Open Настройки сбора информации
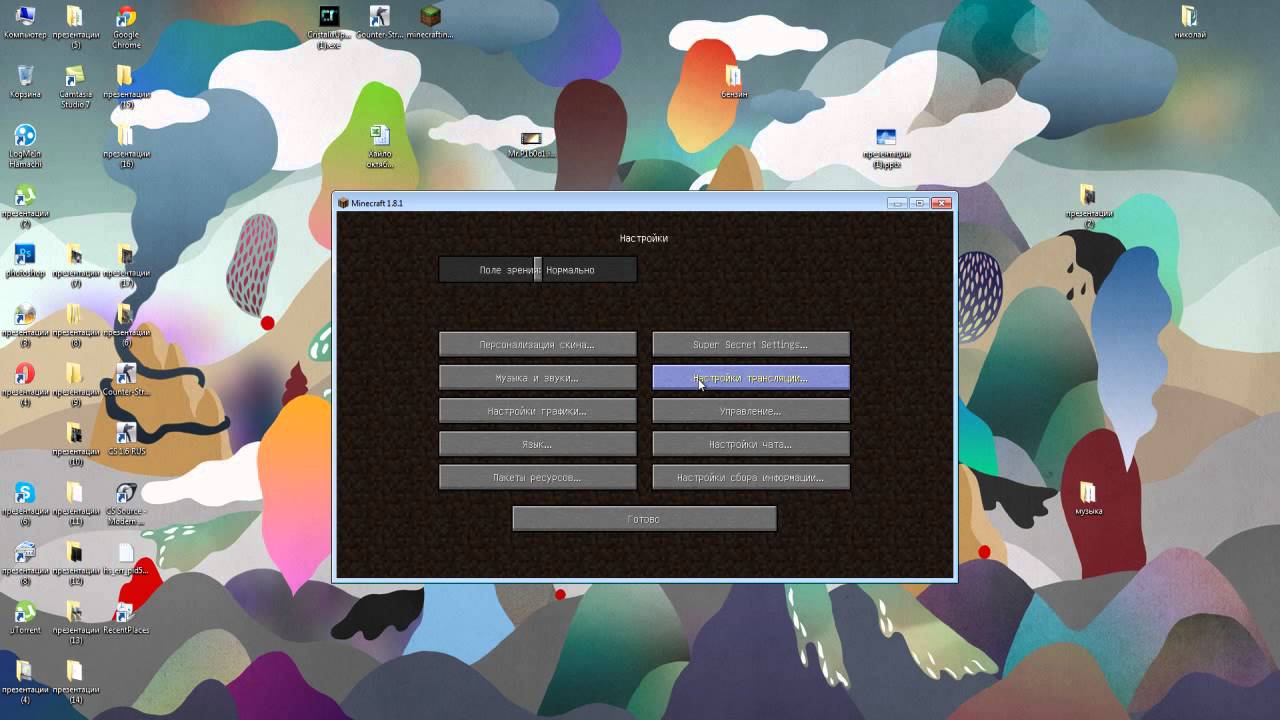 coord(751,477)
